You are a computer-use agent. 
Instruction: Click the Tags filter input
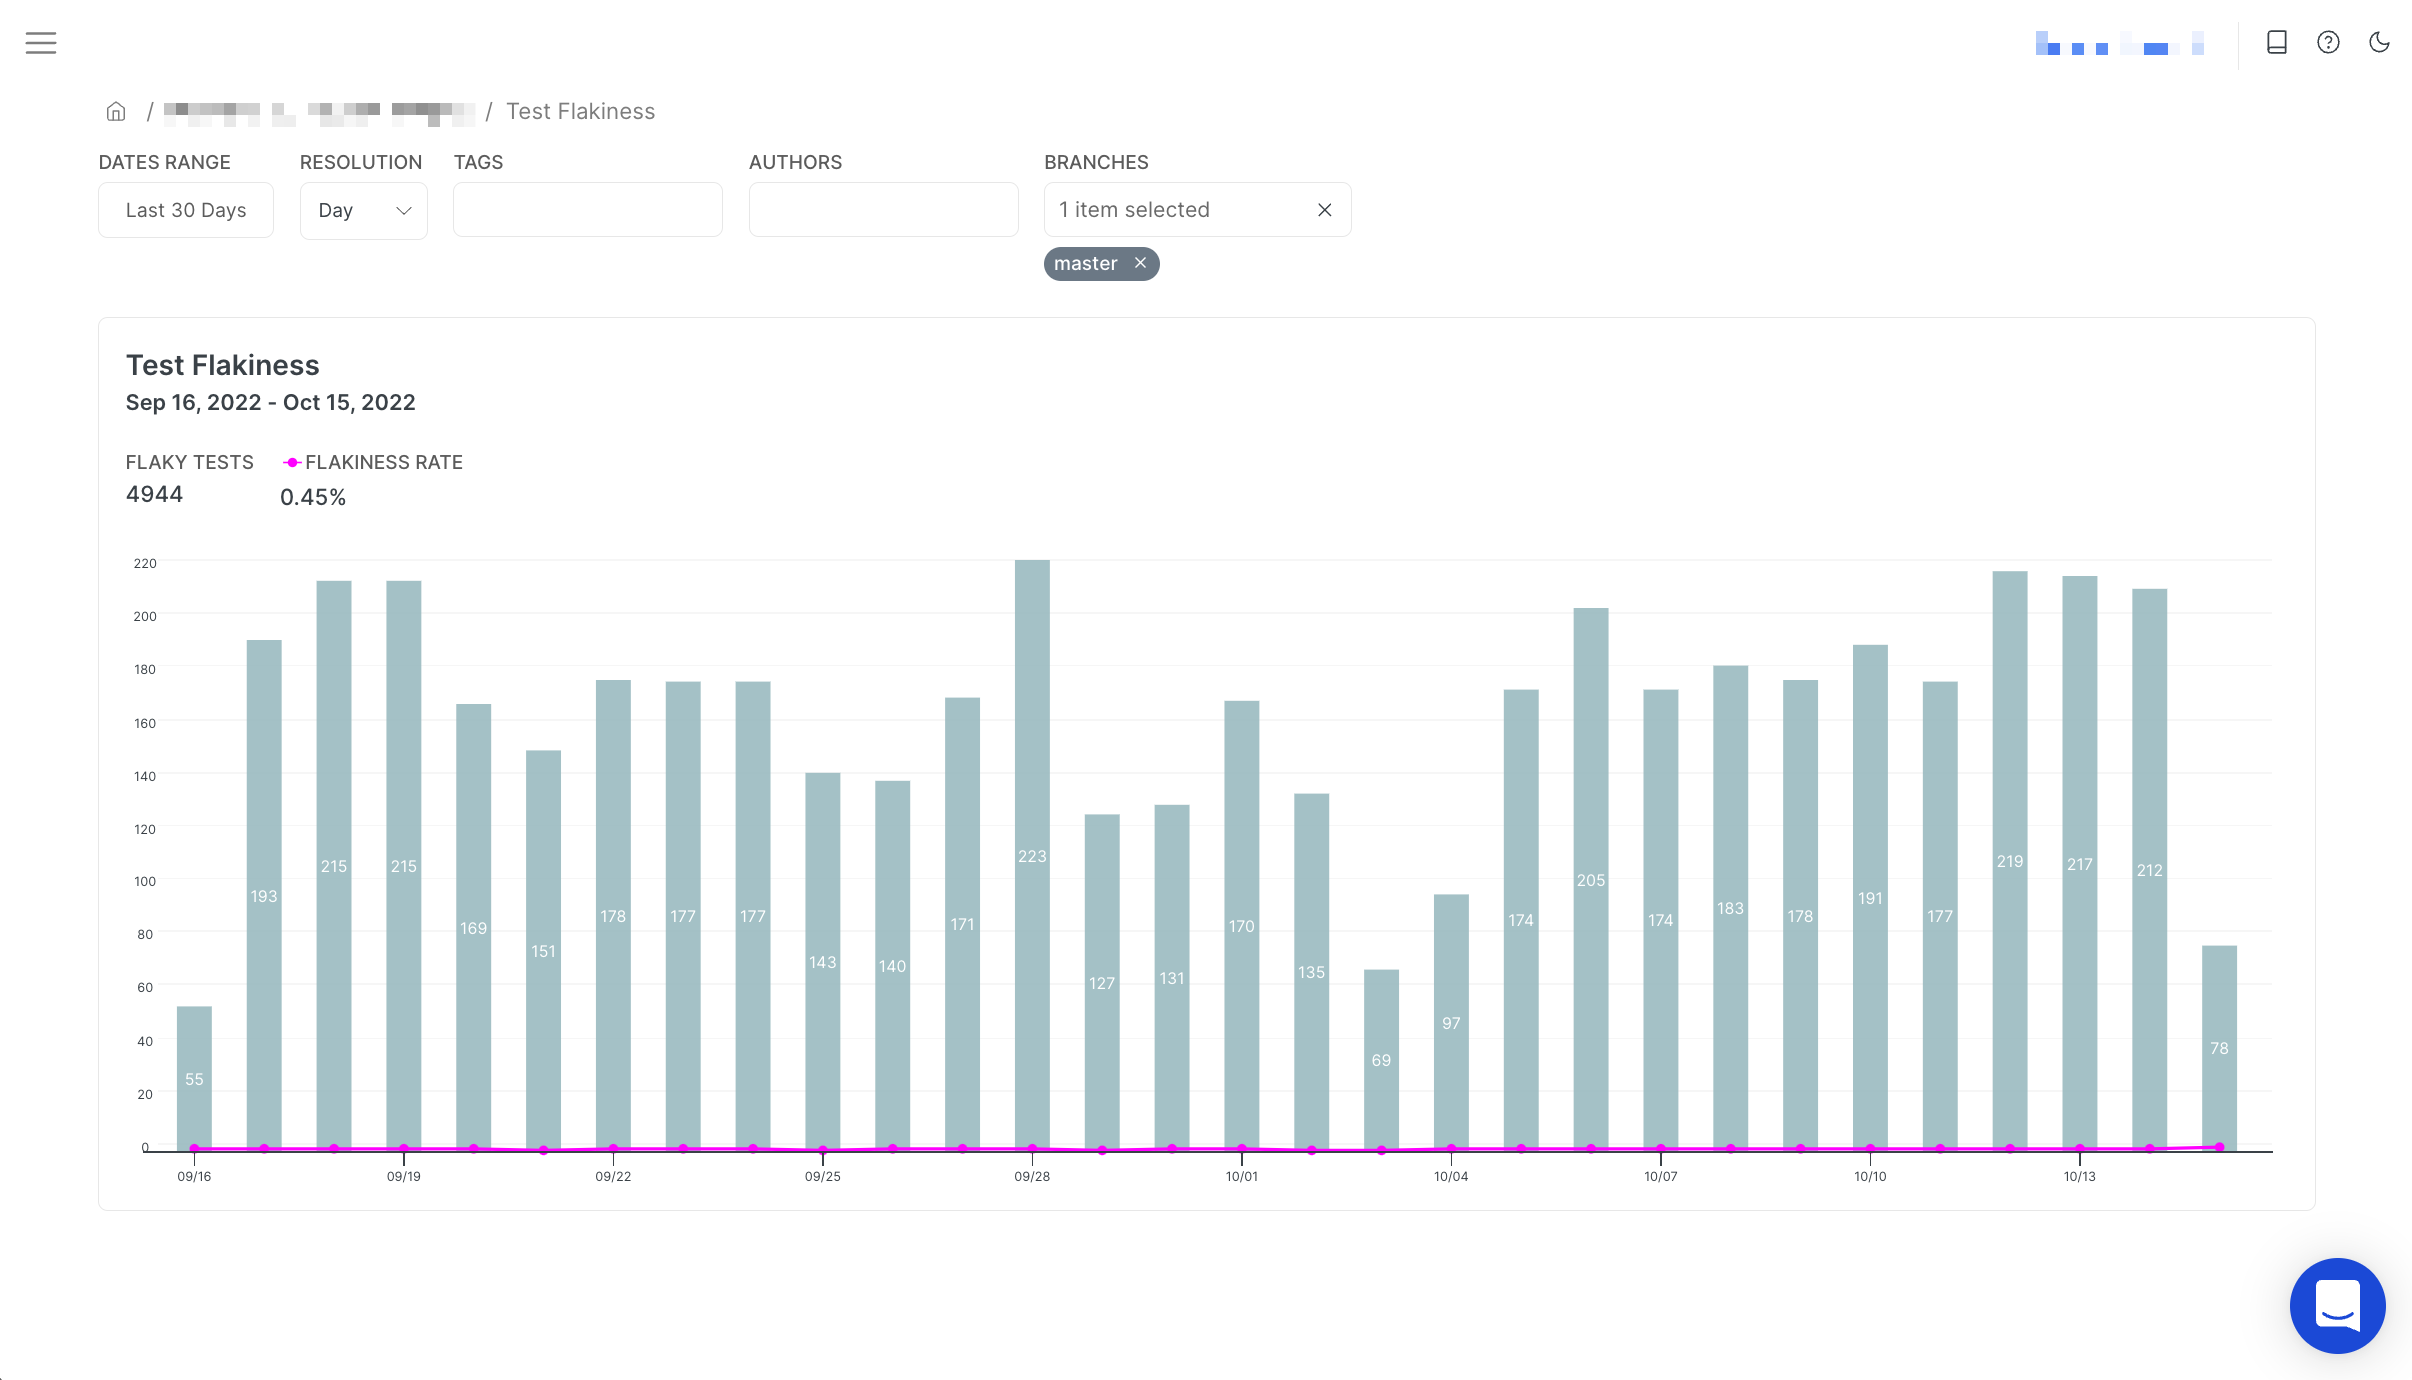click(x=588, y=210)
